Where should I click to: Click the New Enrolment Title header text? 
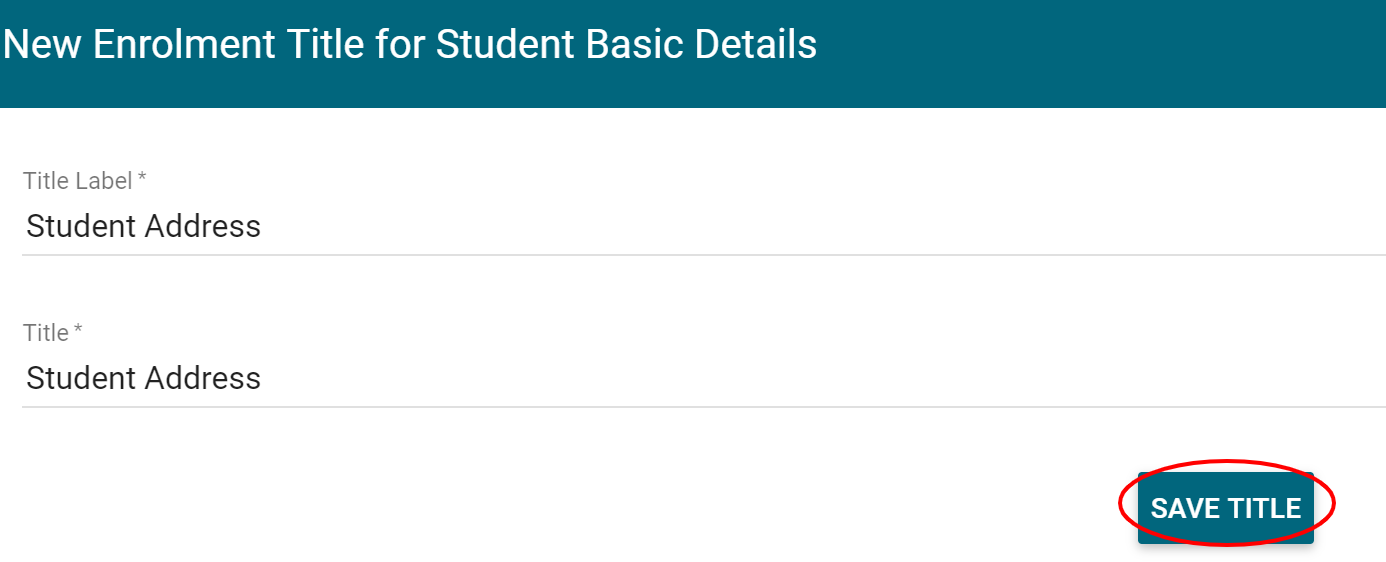point(410,45)
